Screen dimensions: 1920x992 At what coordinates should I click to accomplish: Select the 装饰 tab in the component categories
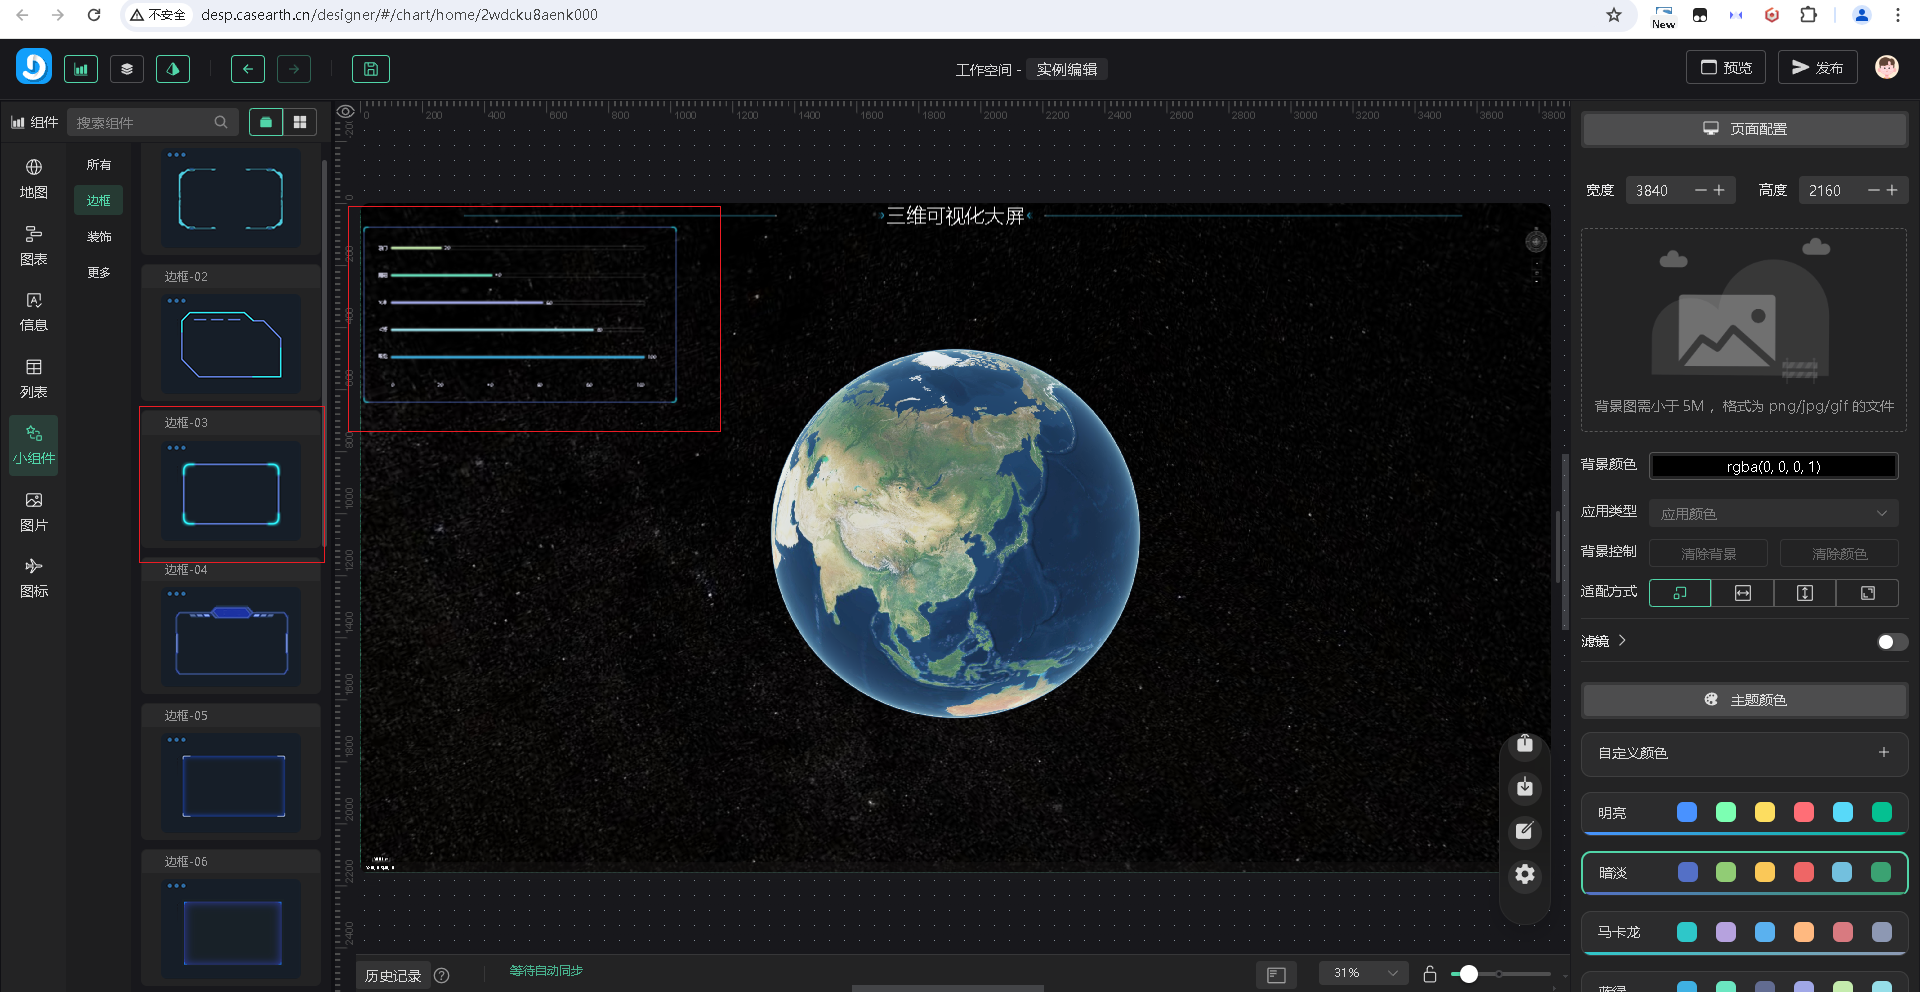[x=99, y=237]
